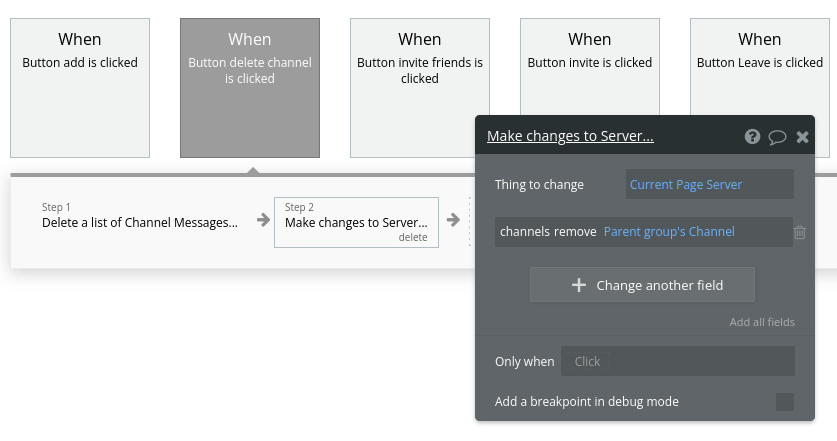Select the Button invite friends is clicked event

coord(420,88)
